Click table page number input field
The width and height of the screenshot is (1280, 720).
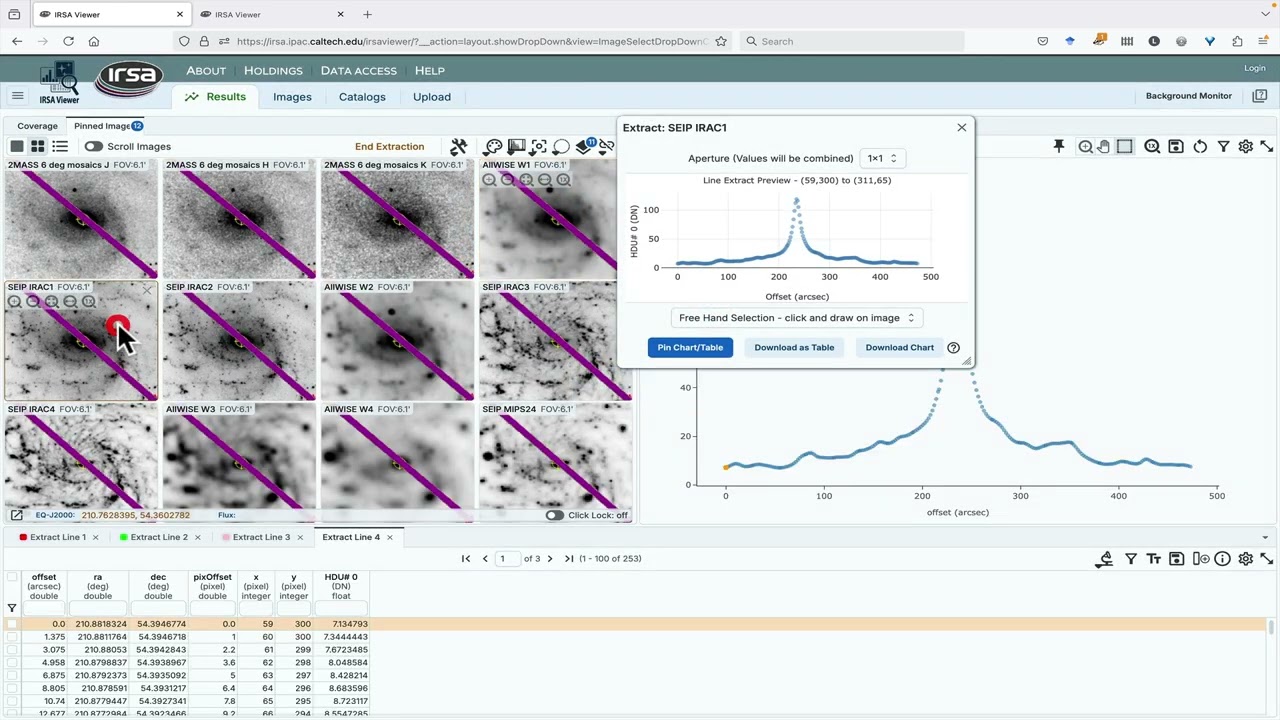click(x=509, y=559)
